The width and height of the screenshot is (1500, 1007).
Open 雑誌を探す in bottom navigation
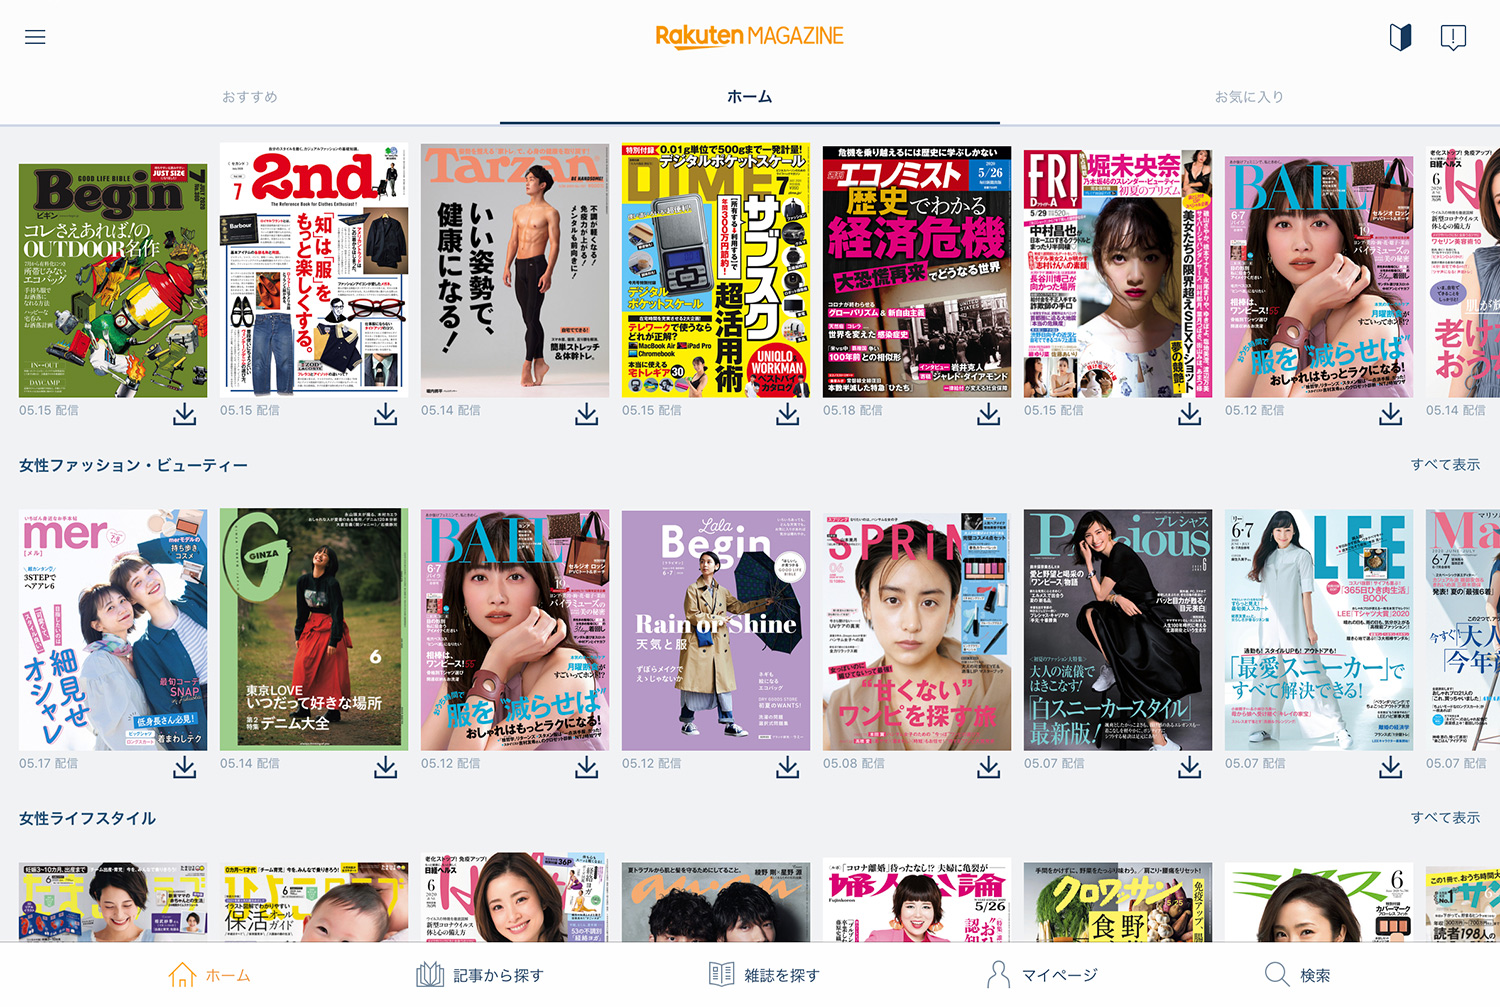(764, 975)
